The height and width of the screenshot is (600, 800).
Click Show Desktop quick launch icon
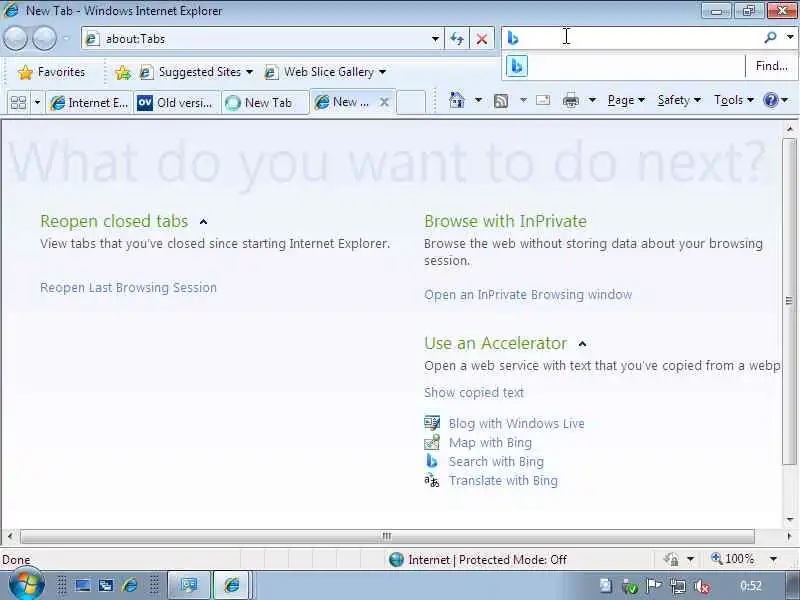click(82, 585)
